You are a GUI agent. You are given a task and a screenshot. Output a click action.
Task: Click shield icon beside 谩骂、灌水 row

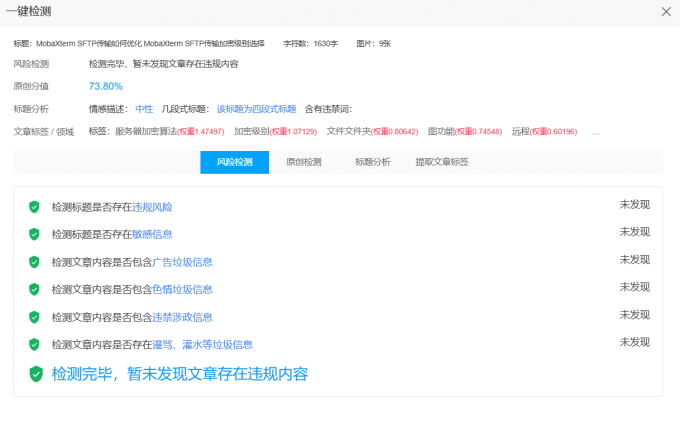click(x=34, y=345)
